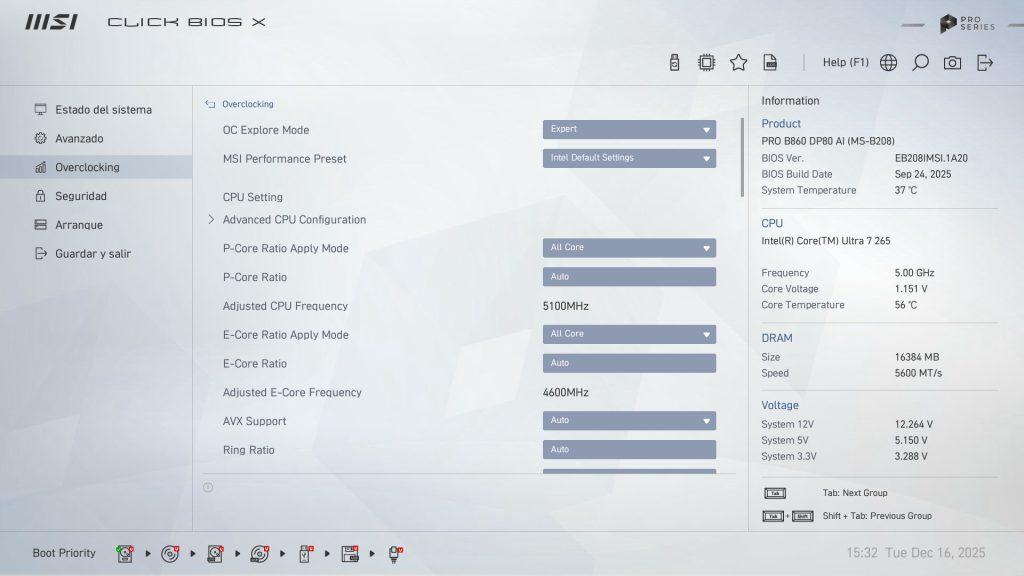Click the Intel(R) Core(TM) Ultra 7 265 text
The image size is (1024, 576).
point(825,241)
